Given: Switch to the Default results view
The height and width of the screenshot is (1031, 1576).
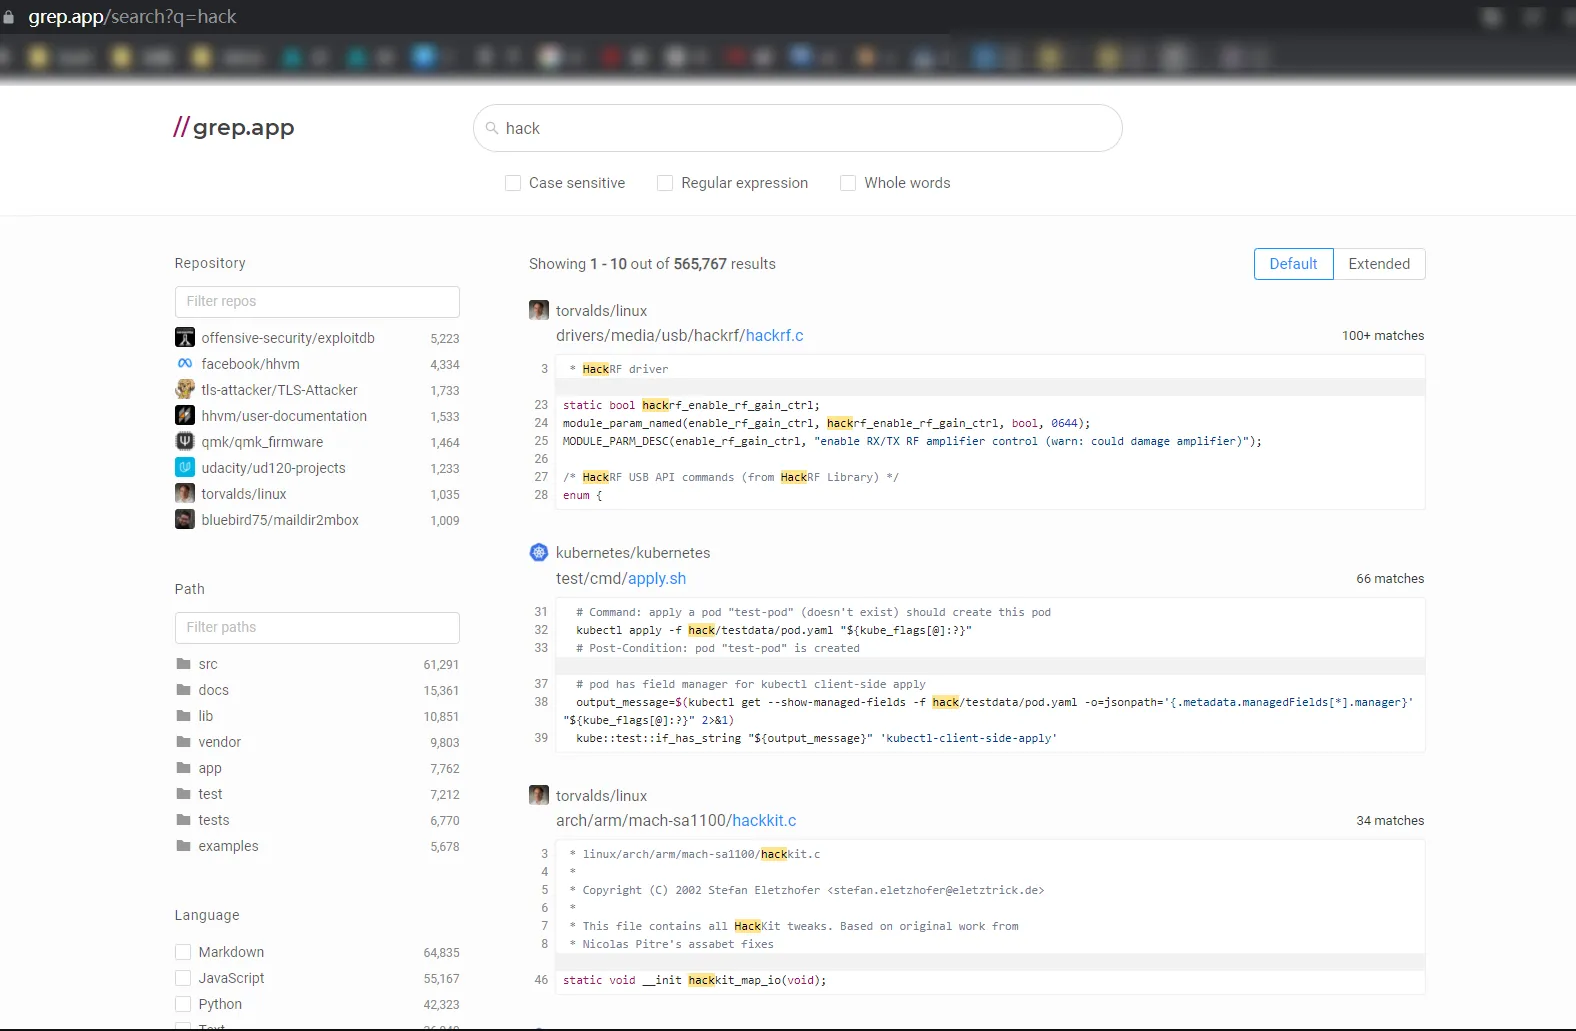Looking at the screenshot, I should pyautogui.click(x=1293, y=264).
